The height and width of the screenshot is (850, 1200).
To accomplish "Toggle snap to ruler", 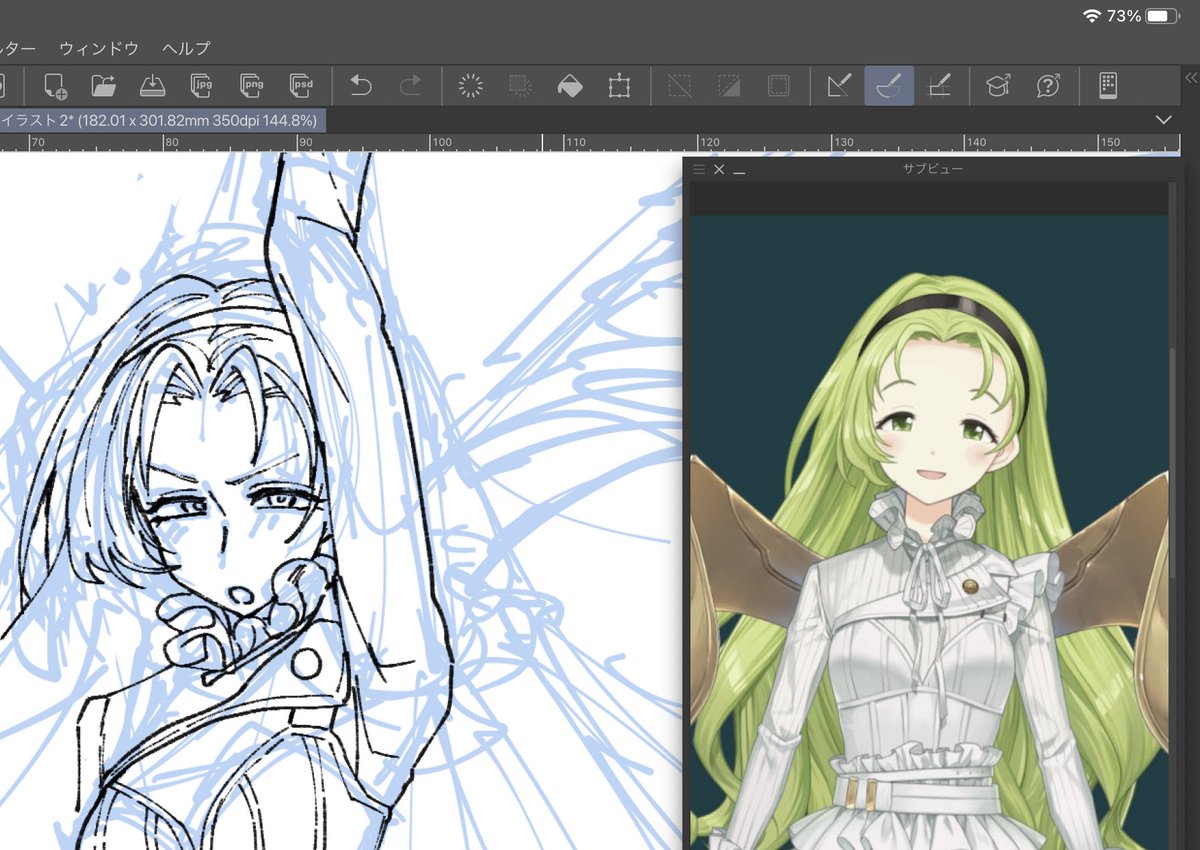I will point(840,86).
